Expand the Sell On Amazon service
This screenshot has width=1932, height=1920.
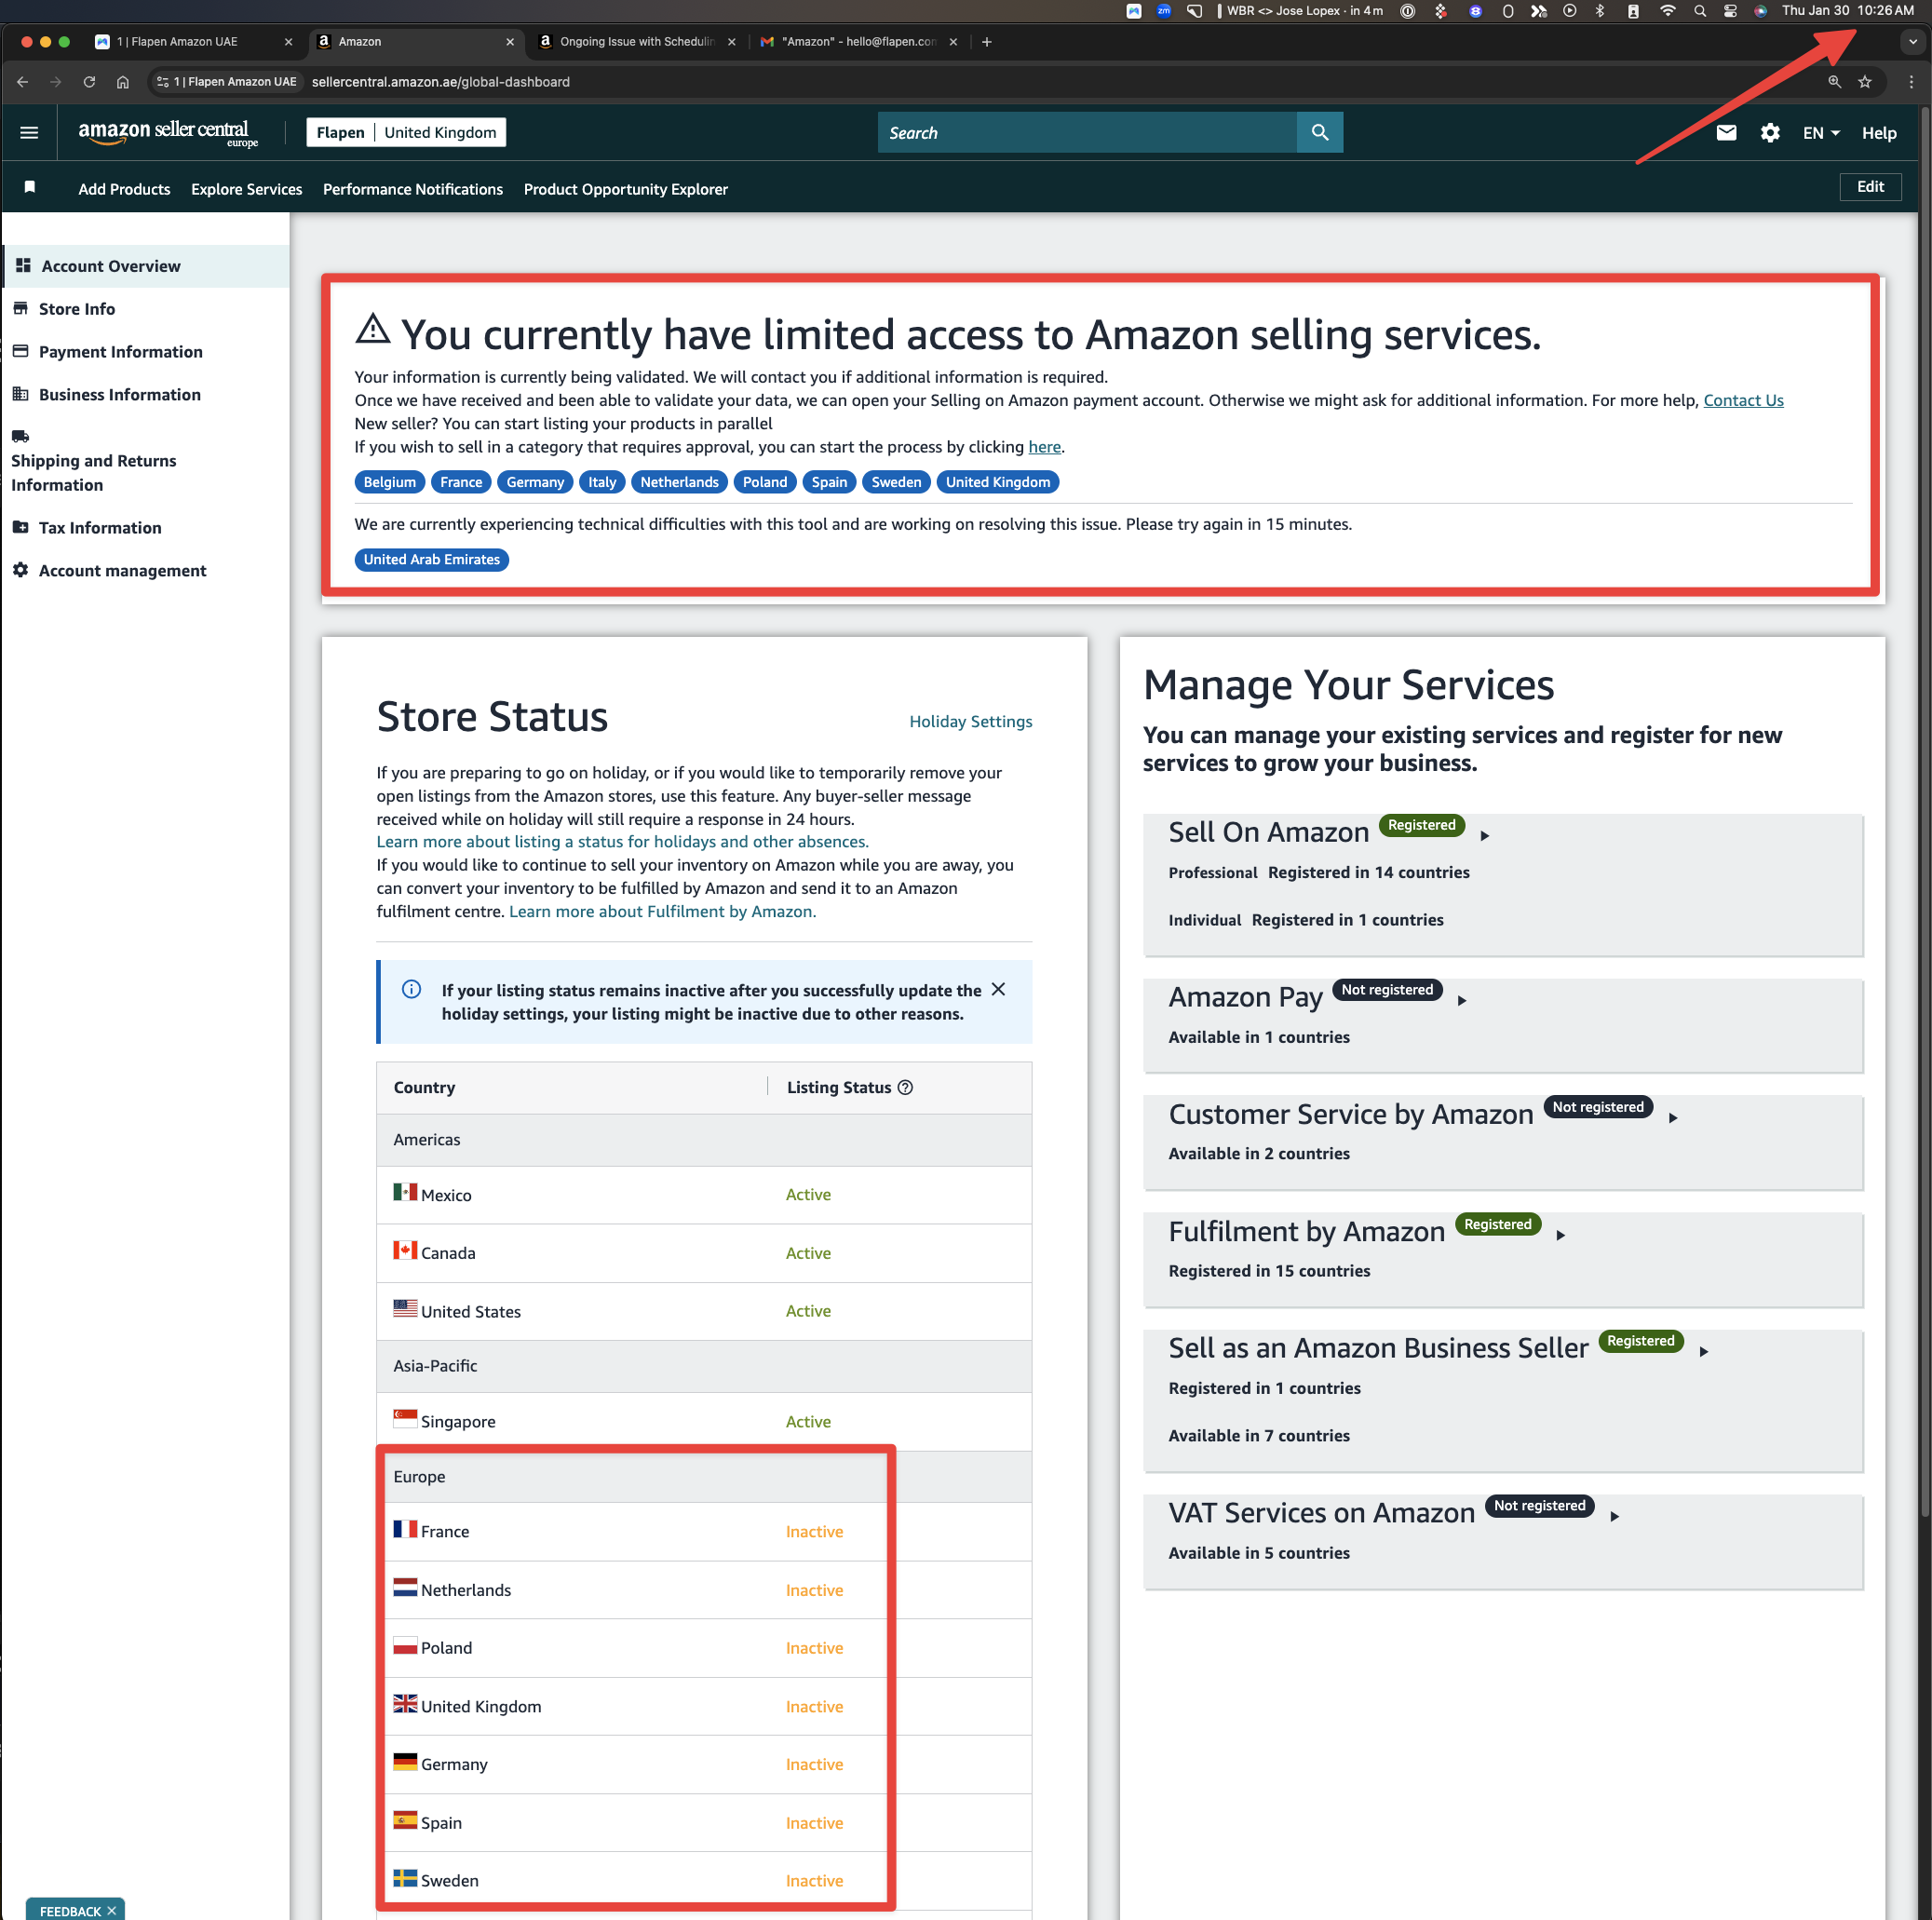point(1485,835)
